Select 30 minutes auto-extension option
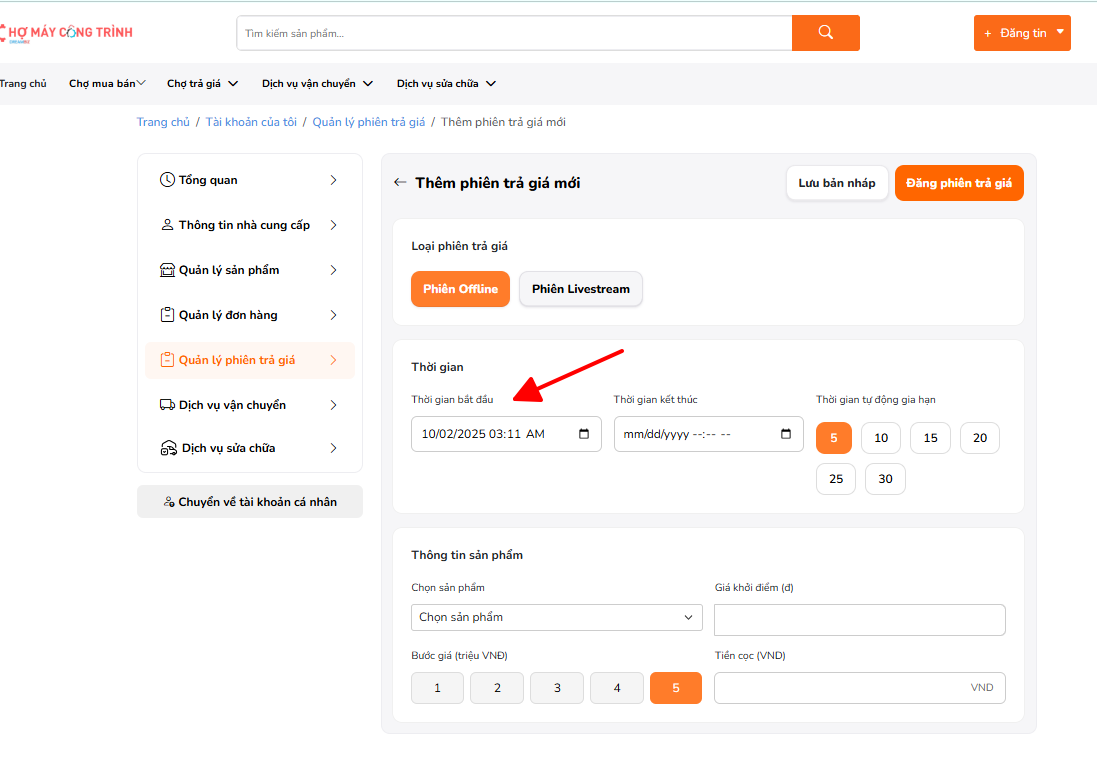Screen dimensions: 1097x758 point(885,479)
